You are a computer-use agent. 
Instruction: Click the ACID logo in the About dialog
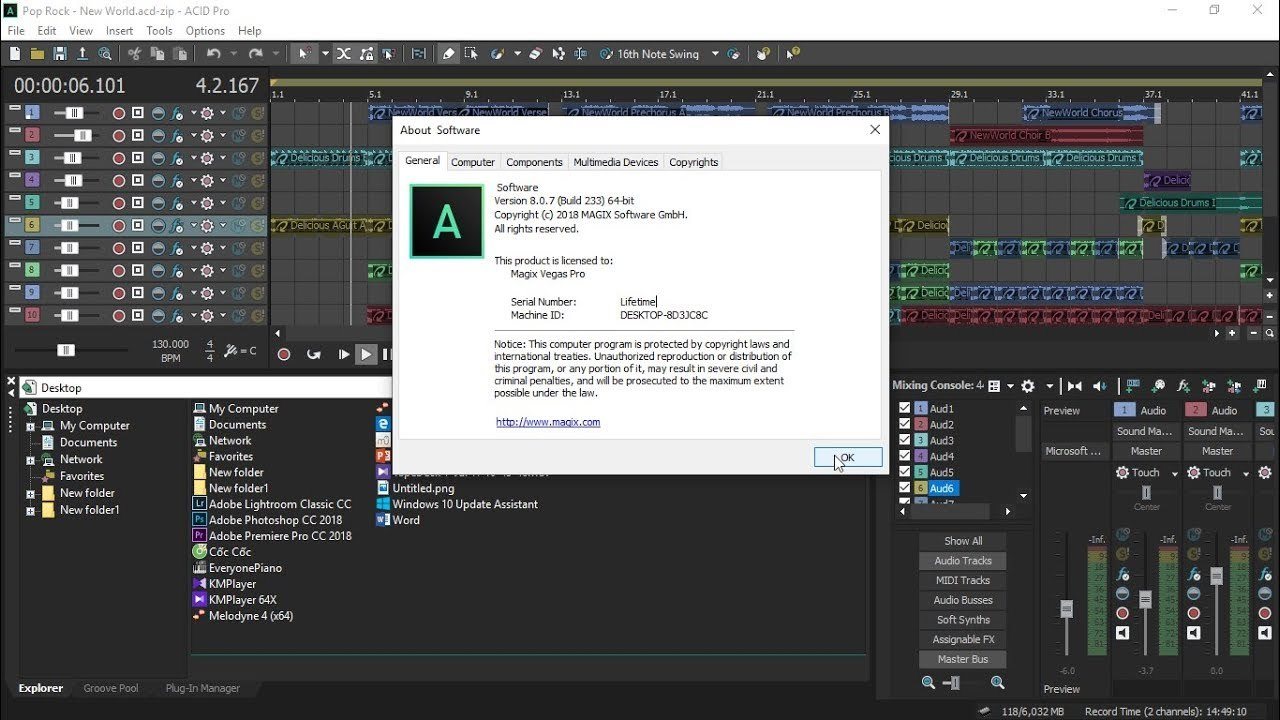point(447,221)
